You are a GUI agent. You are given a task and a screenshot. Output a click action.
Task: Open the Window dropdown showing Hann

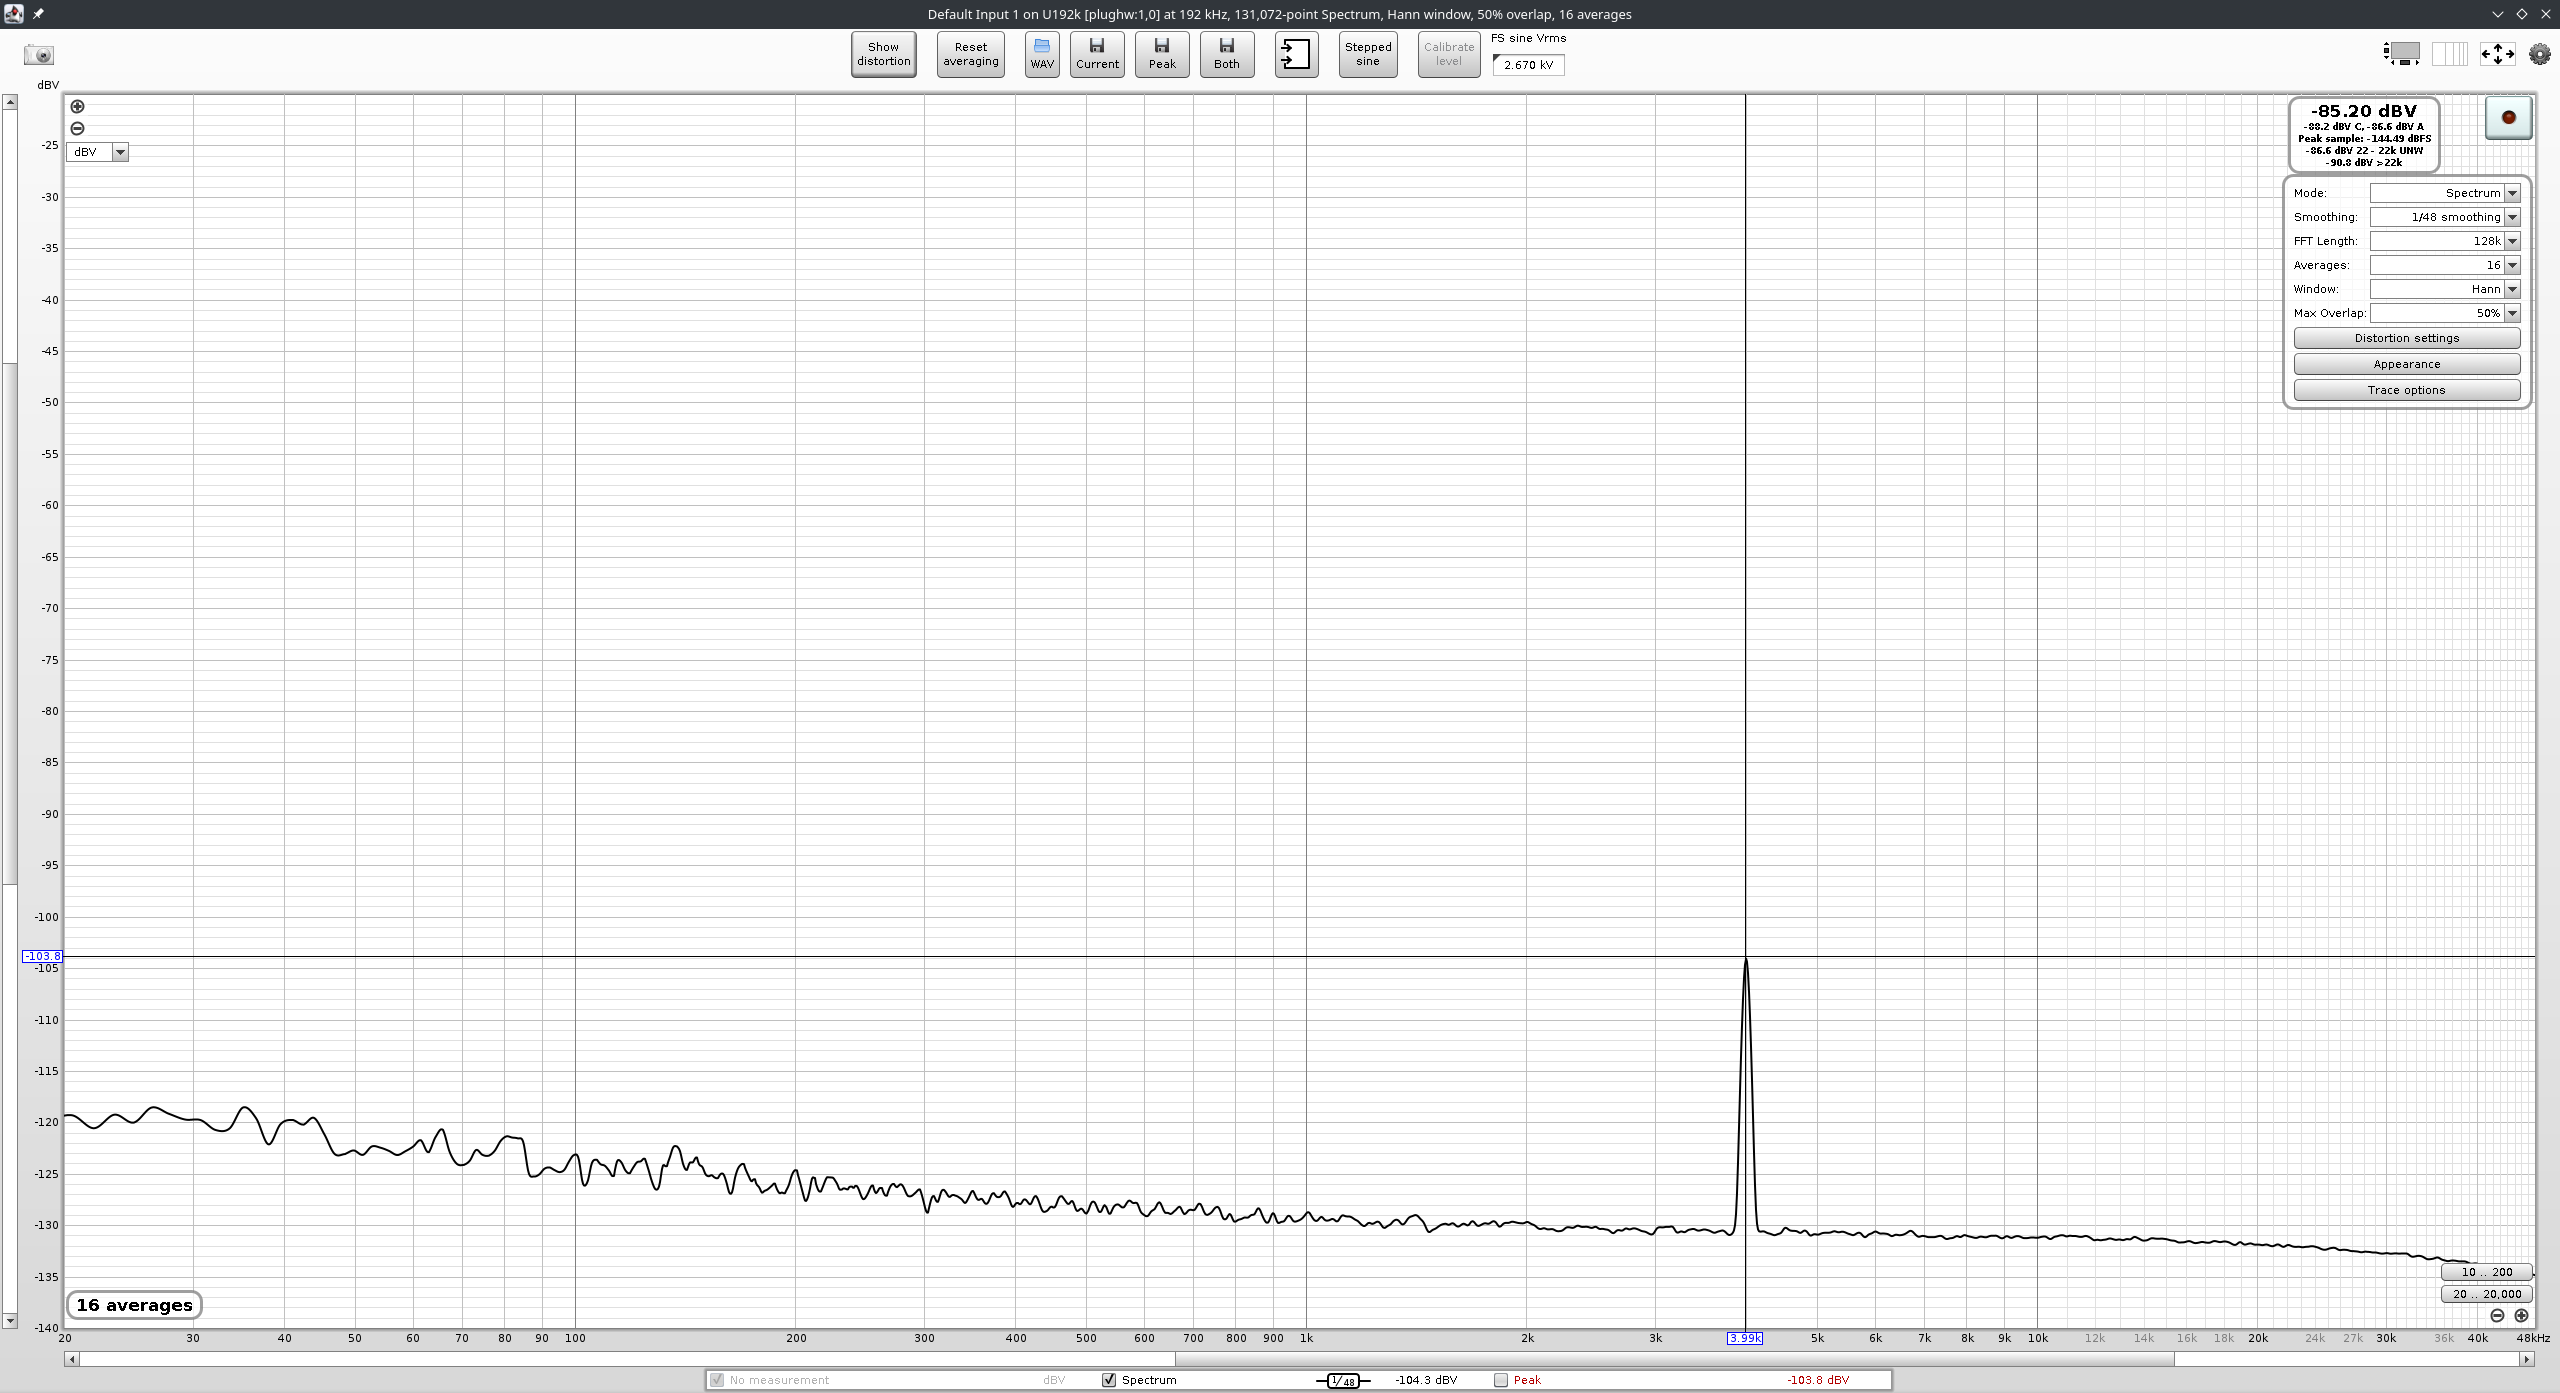(x=2445, y=289)
